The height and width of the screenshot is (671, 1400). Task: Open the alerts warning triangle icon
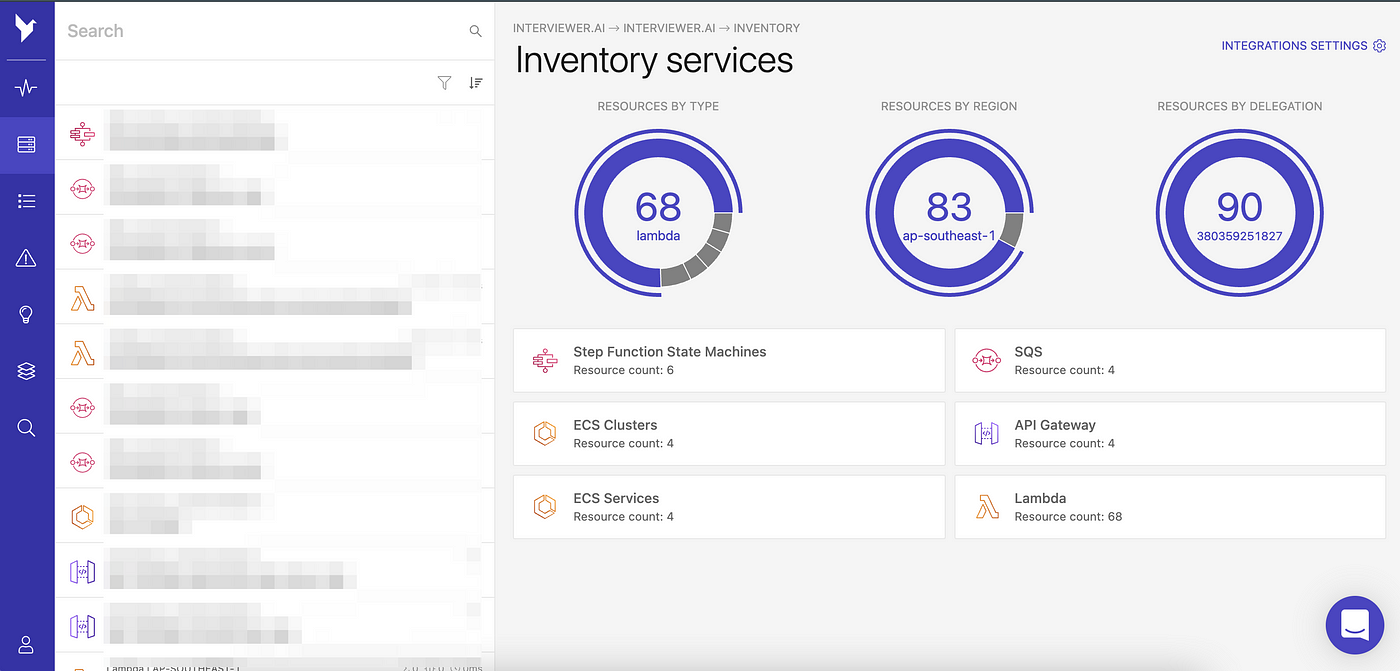click(26, 258)
